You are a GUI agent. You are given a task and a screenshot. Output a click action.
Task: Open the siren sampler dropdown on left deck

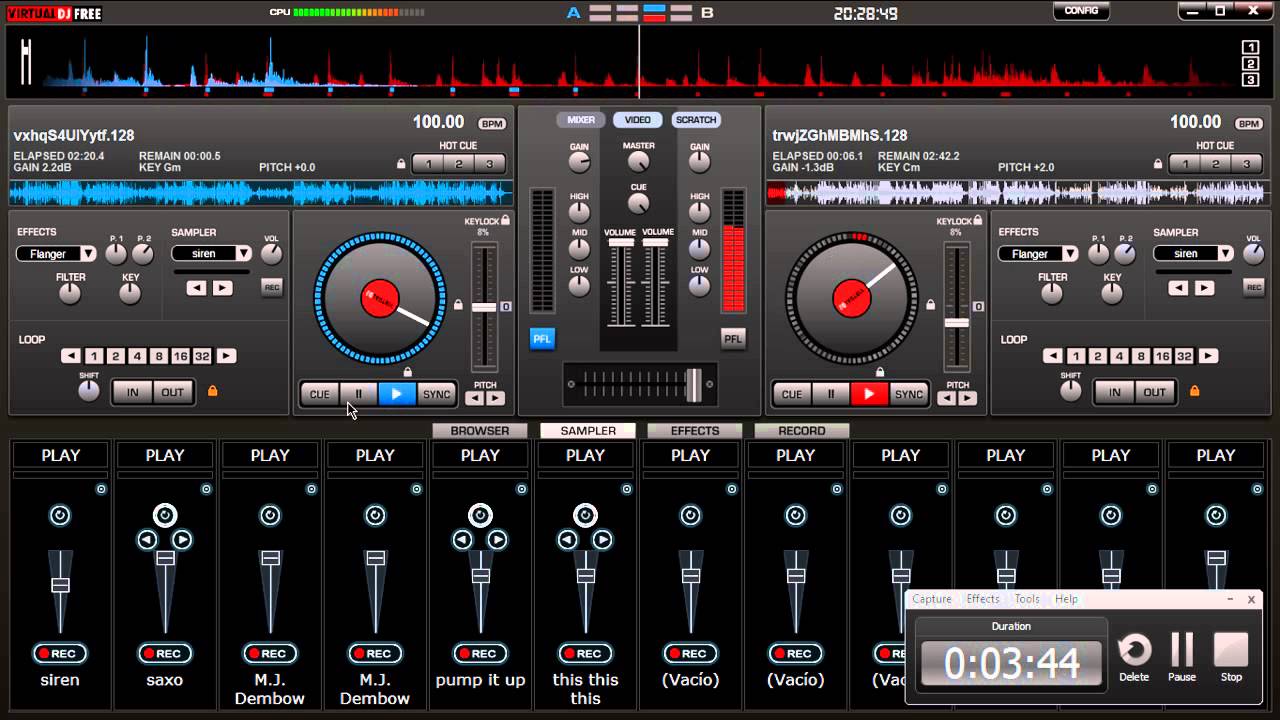[x=212, y=254]
